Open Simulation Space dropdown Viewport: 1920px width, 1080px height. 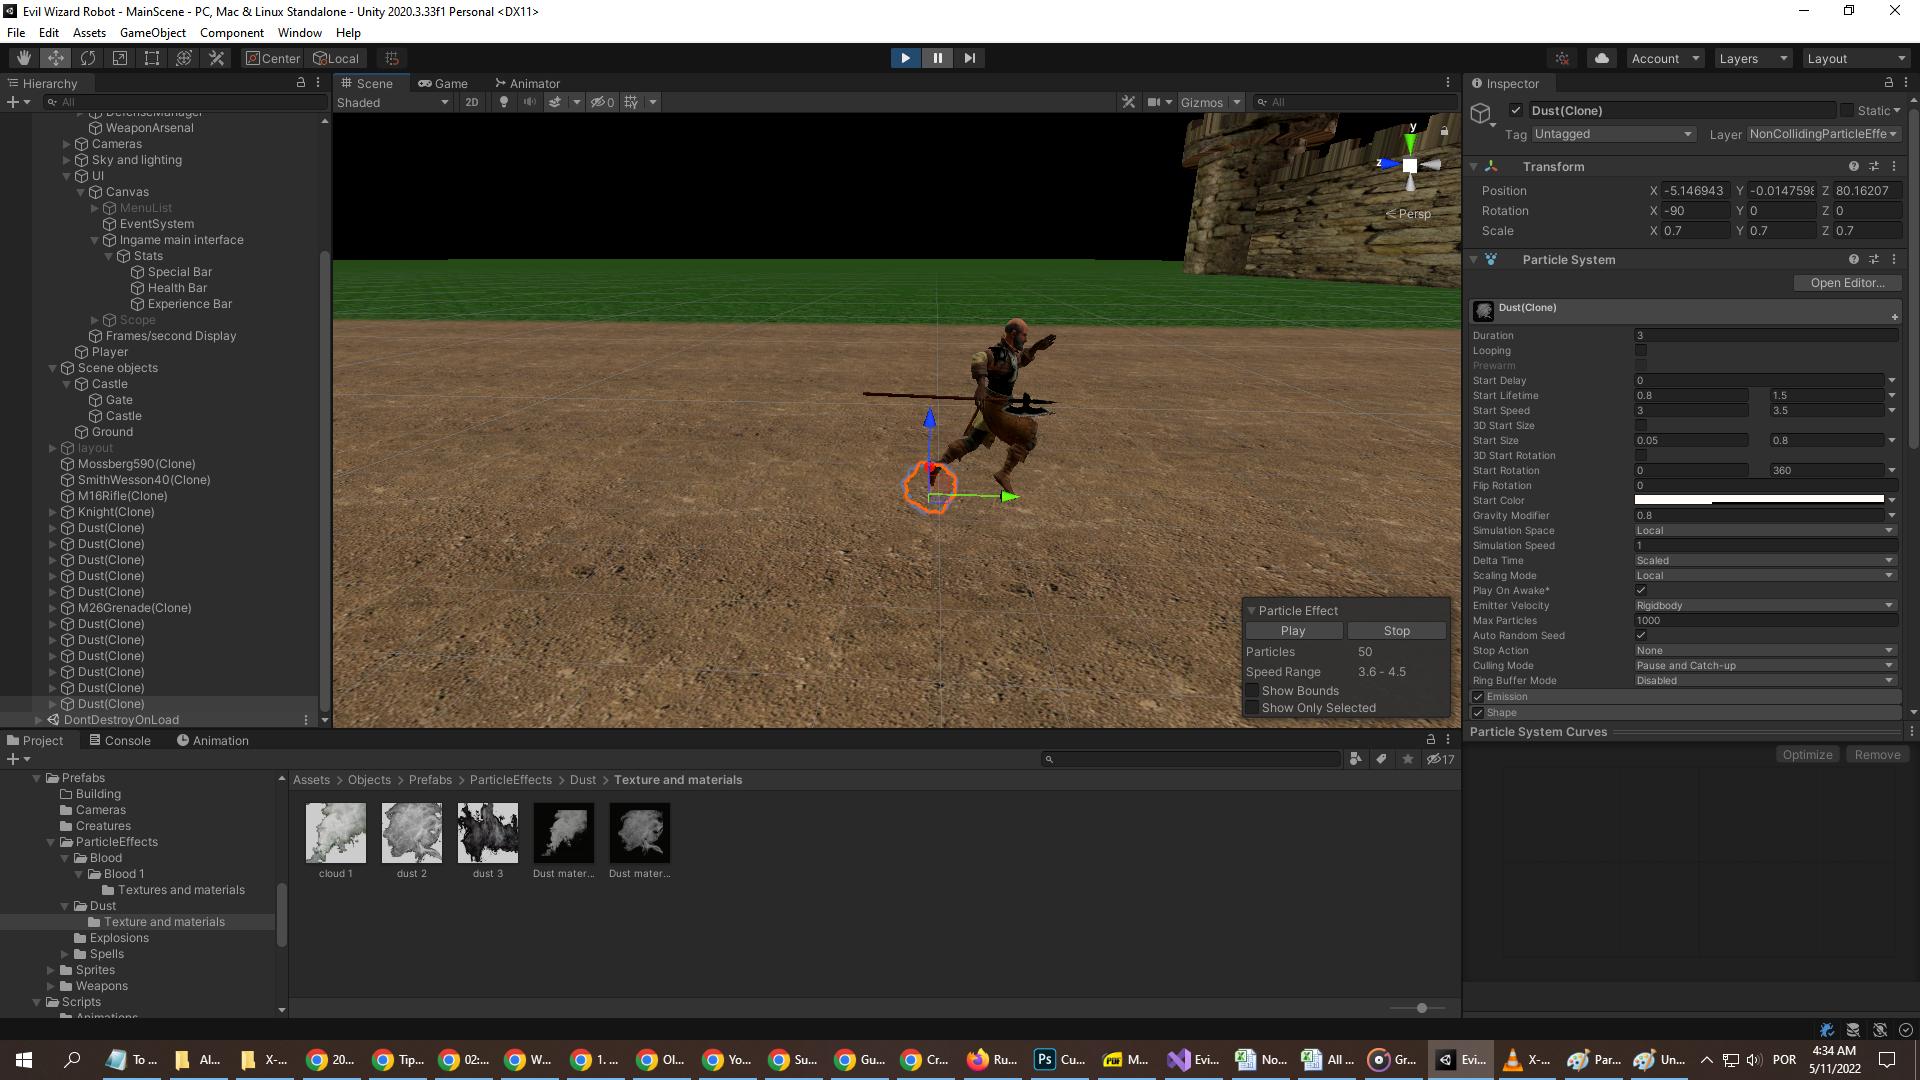coord(1765,530)
